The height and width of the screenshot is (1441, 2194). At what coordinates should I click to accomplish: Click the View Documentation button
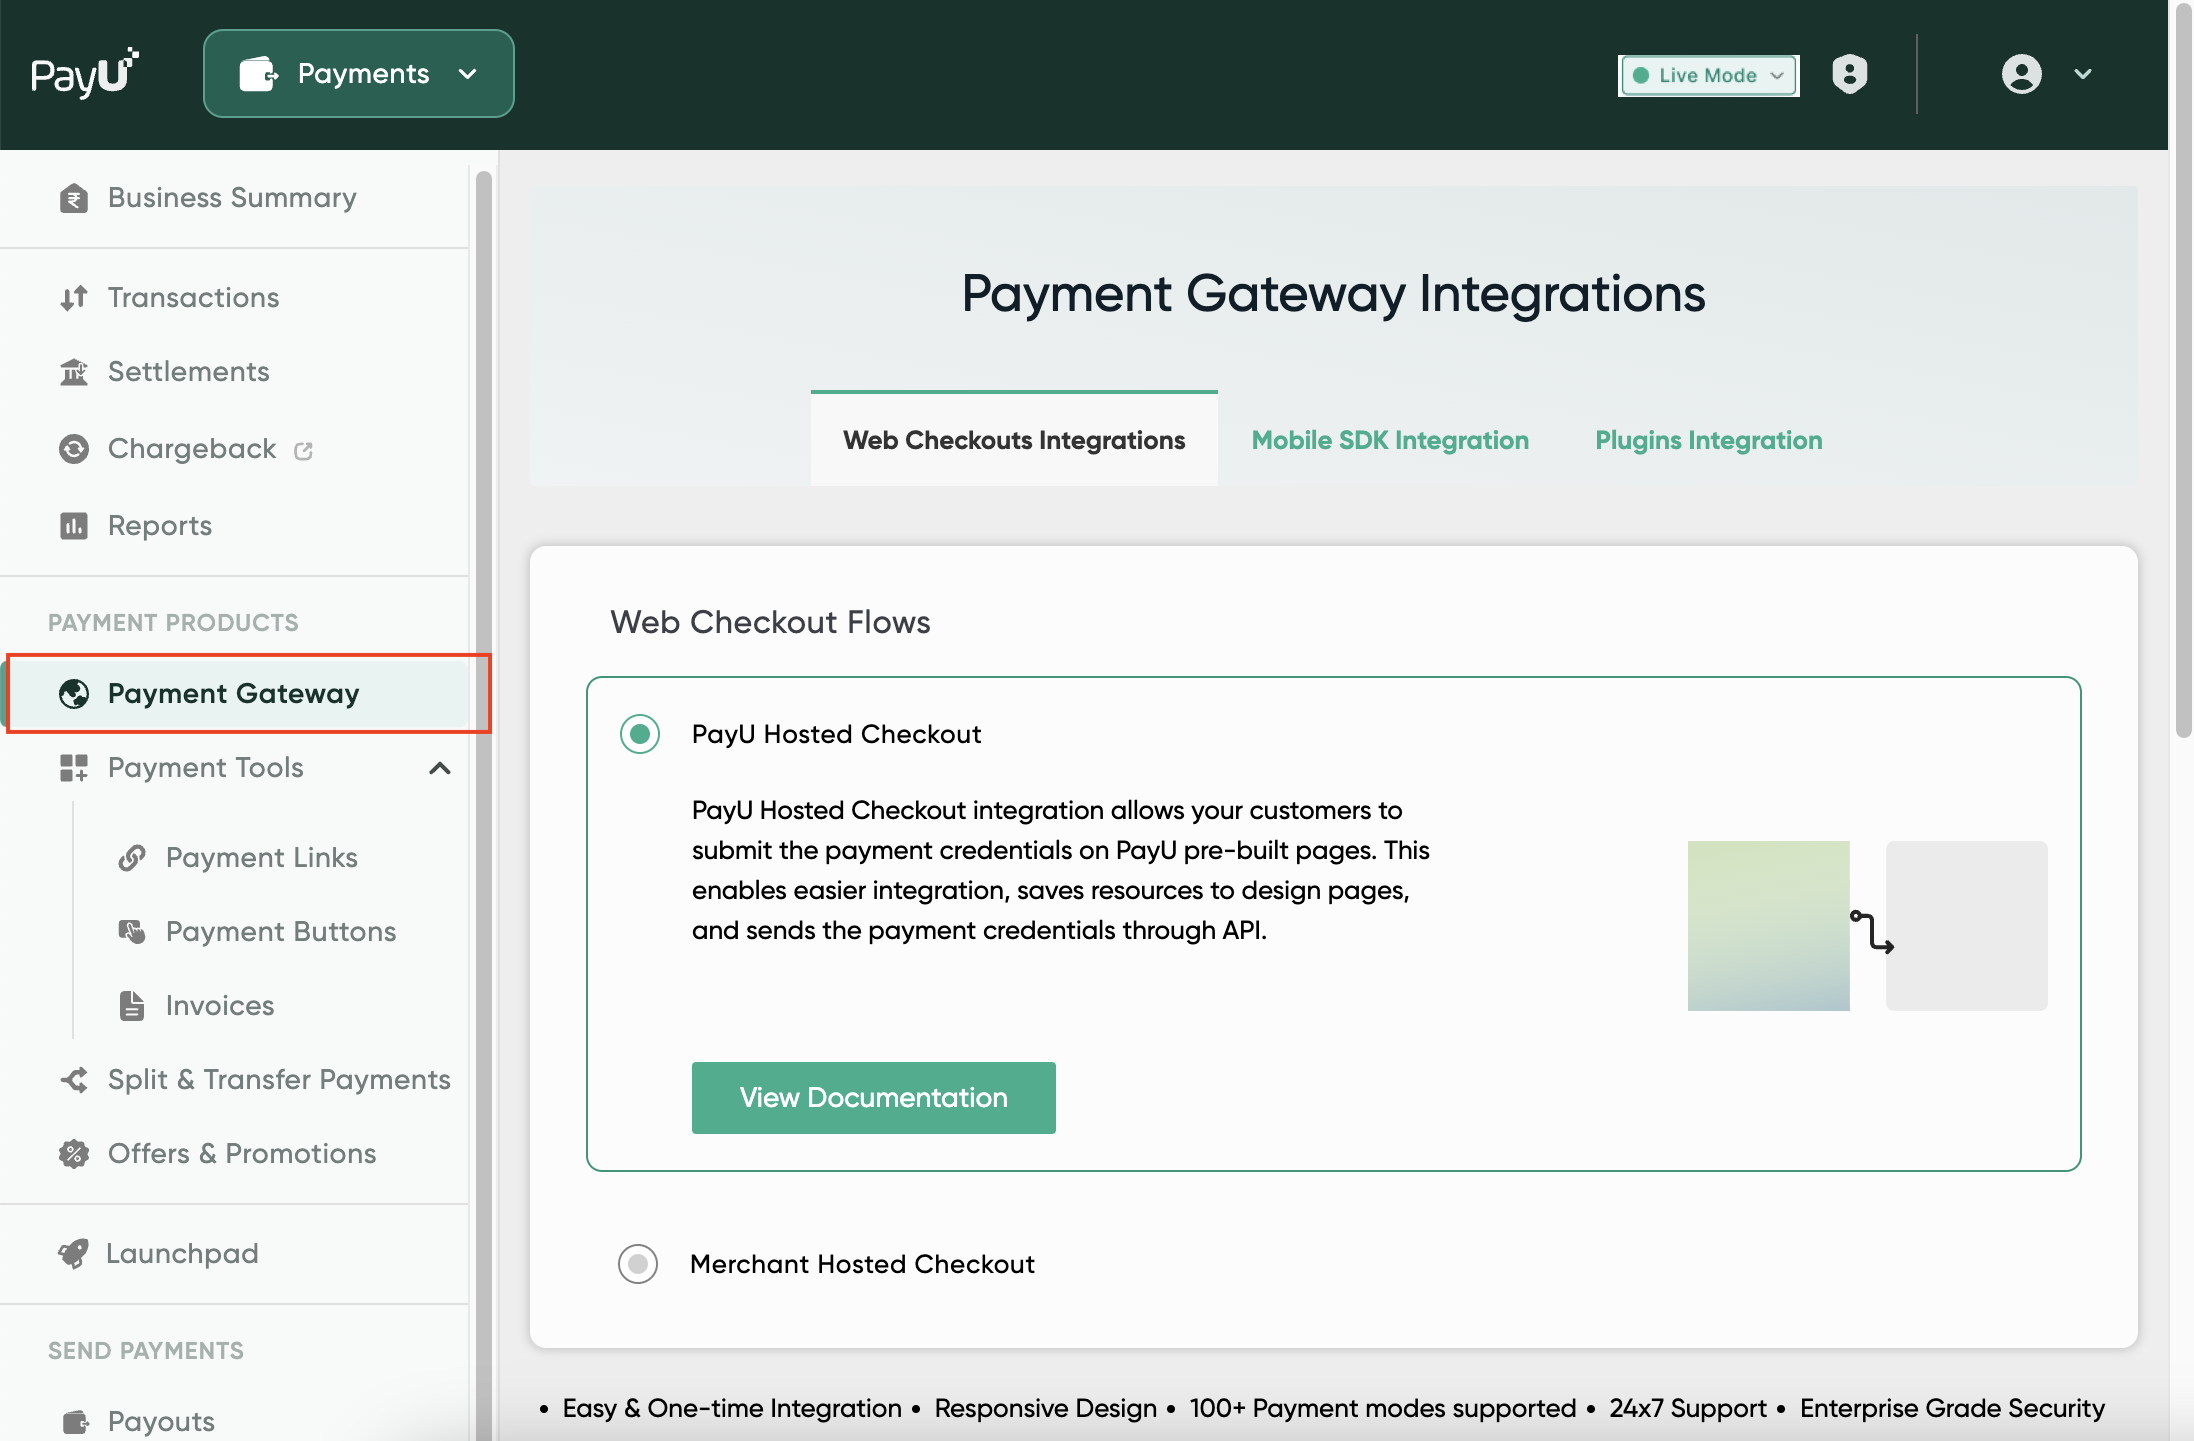[x=873, y=1097]
